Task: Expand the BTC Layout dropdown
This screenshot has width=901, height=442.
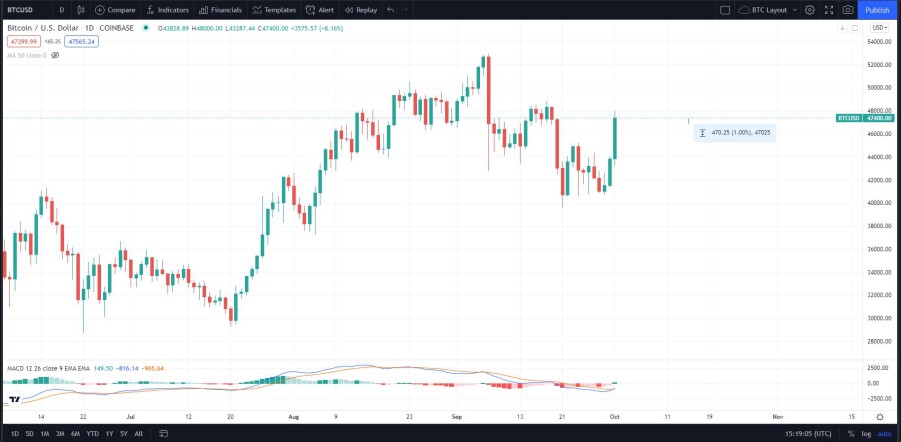Action: pyautogui.click(x=768, y=10)
